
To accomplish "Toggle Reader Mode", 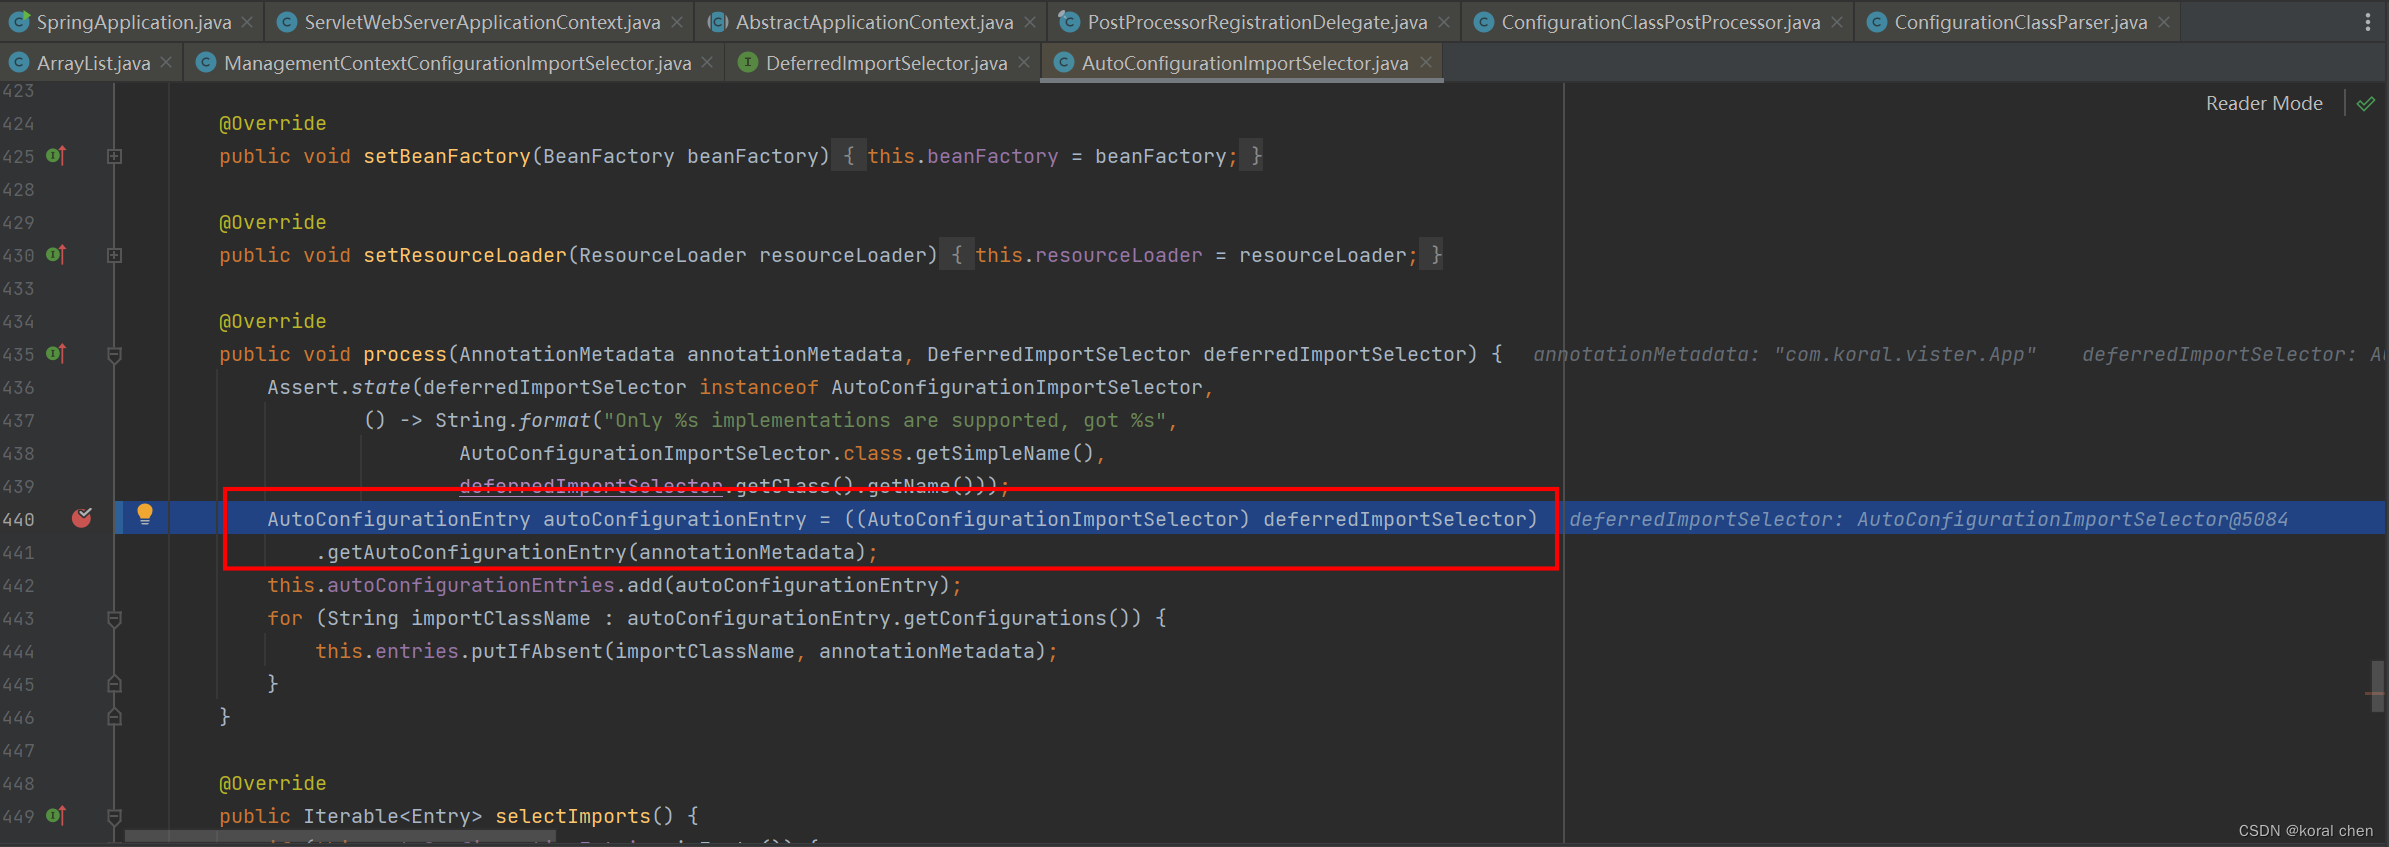I will pos(2264,103).
